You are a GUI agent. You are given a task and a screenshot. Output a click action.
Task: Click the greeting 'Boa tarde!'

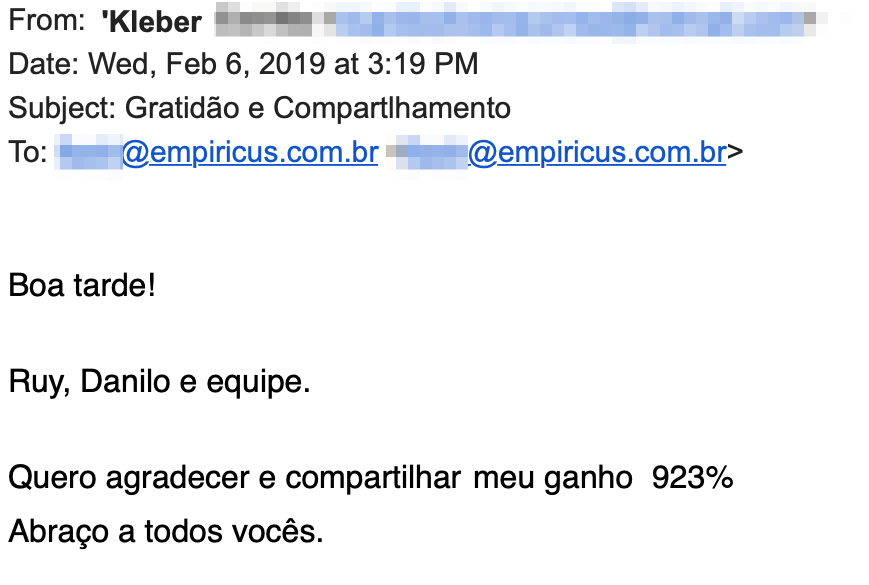click(x=82, y=286)
